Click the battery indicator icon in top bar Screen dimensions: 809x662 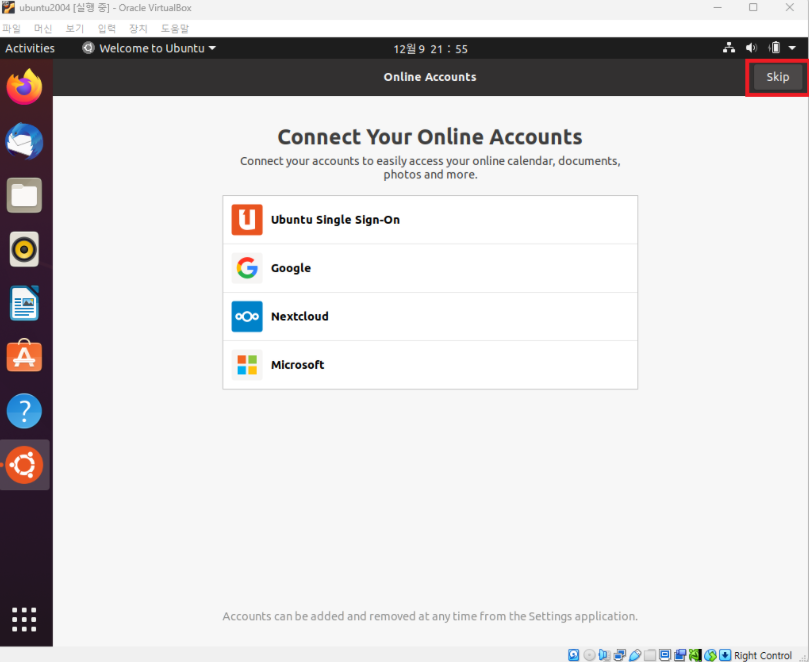(774, 48)
